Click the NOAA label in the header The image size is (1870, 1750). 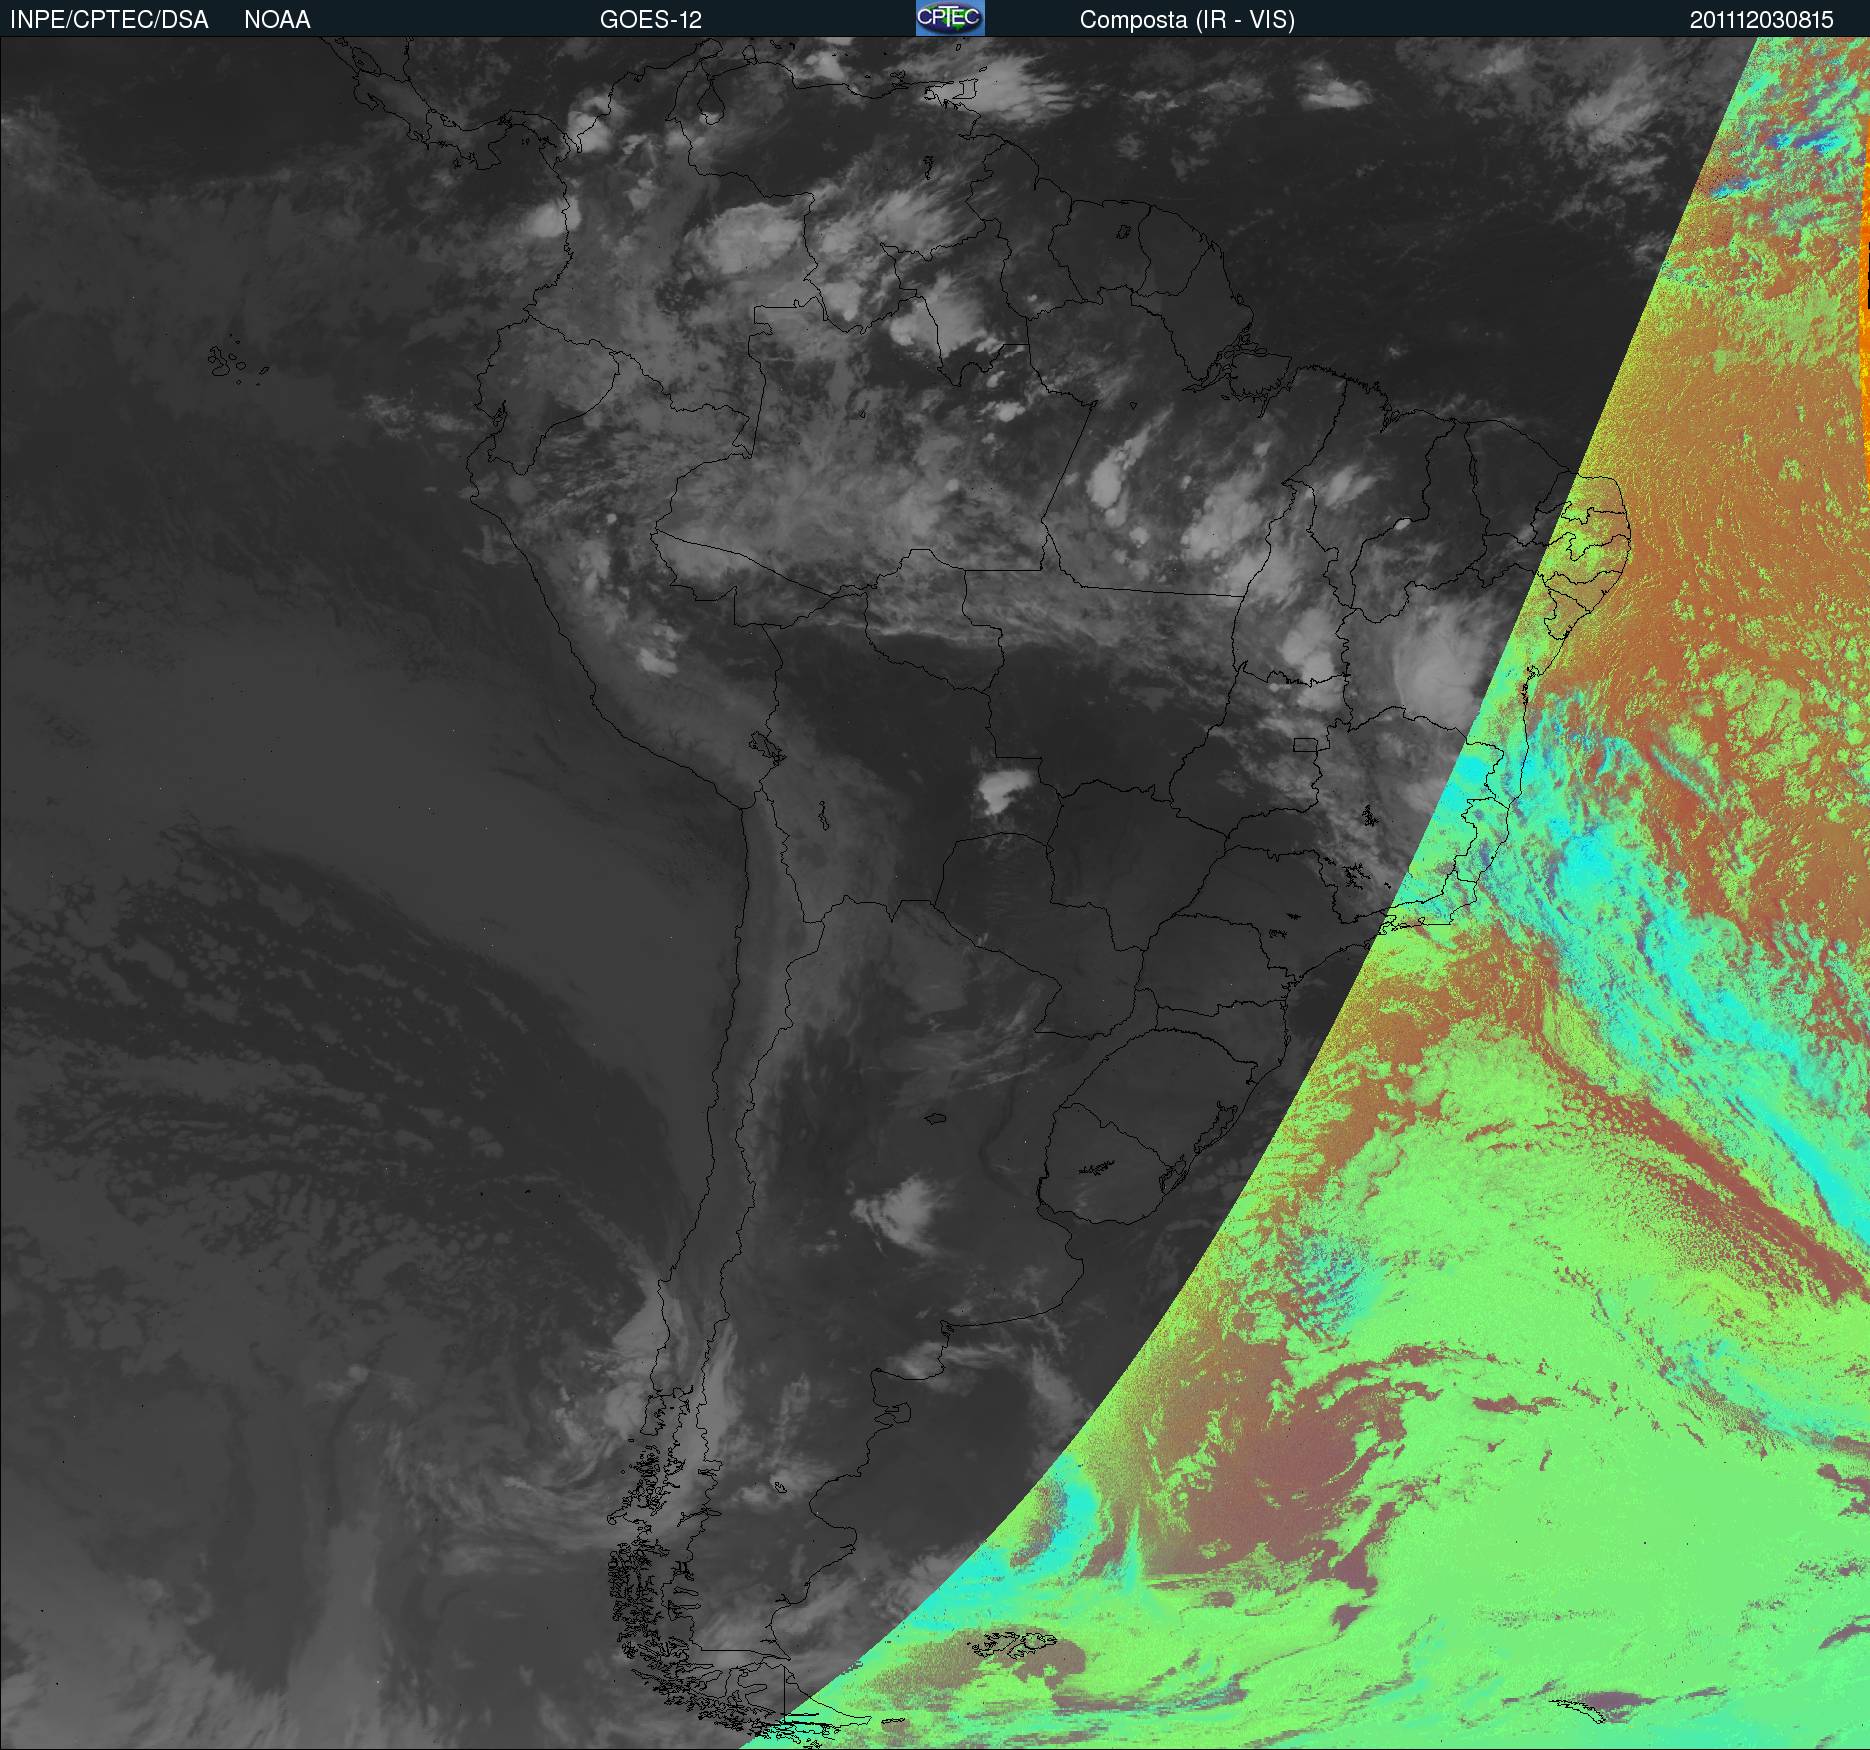[x=277, y=20]
